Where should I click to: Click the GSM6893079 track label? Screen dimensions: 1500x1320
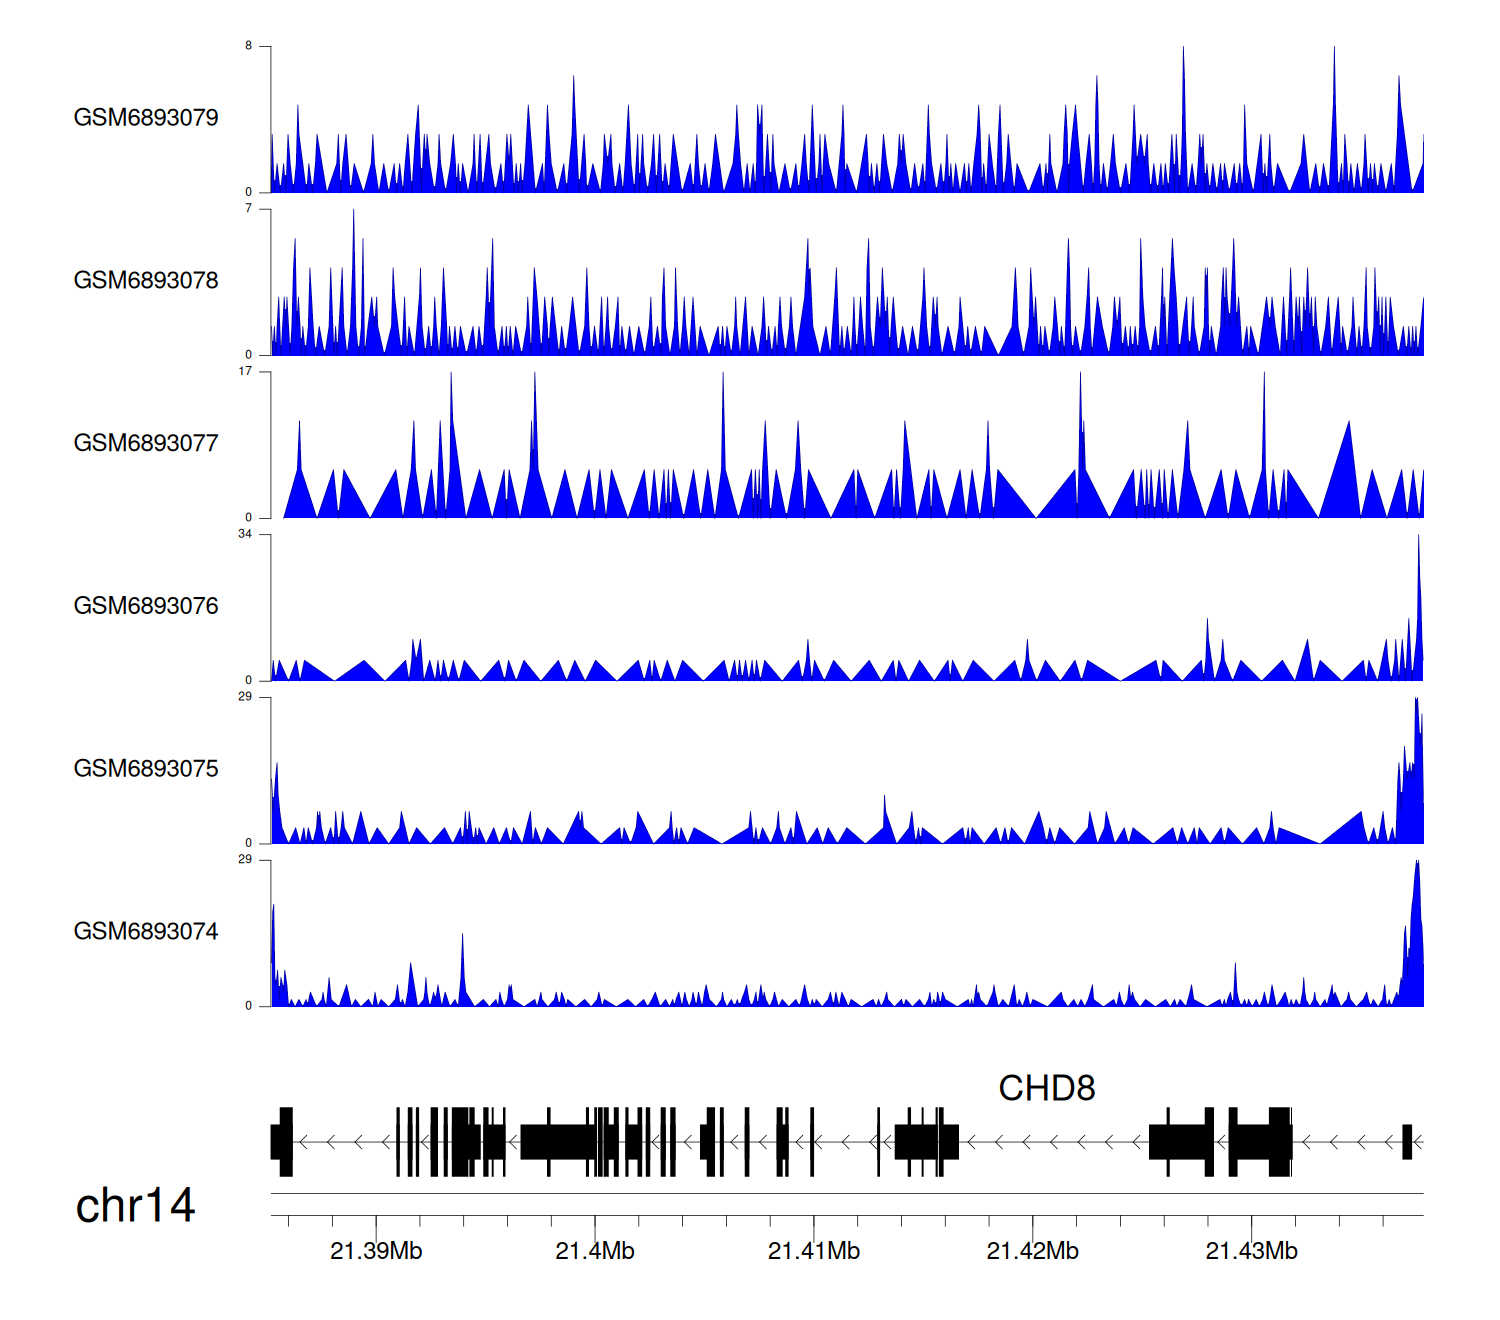point(146,118)
